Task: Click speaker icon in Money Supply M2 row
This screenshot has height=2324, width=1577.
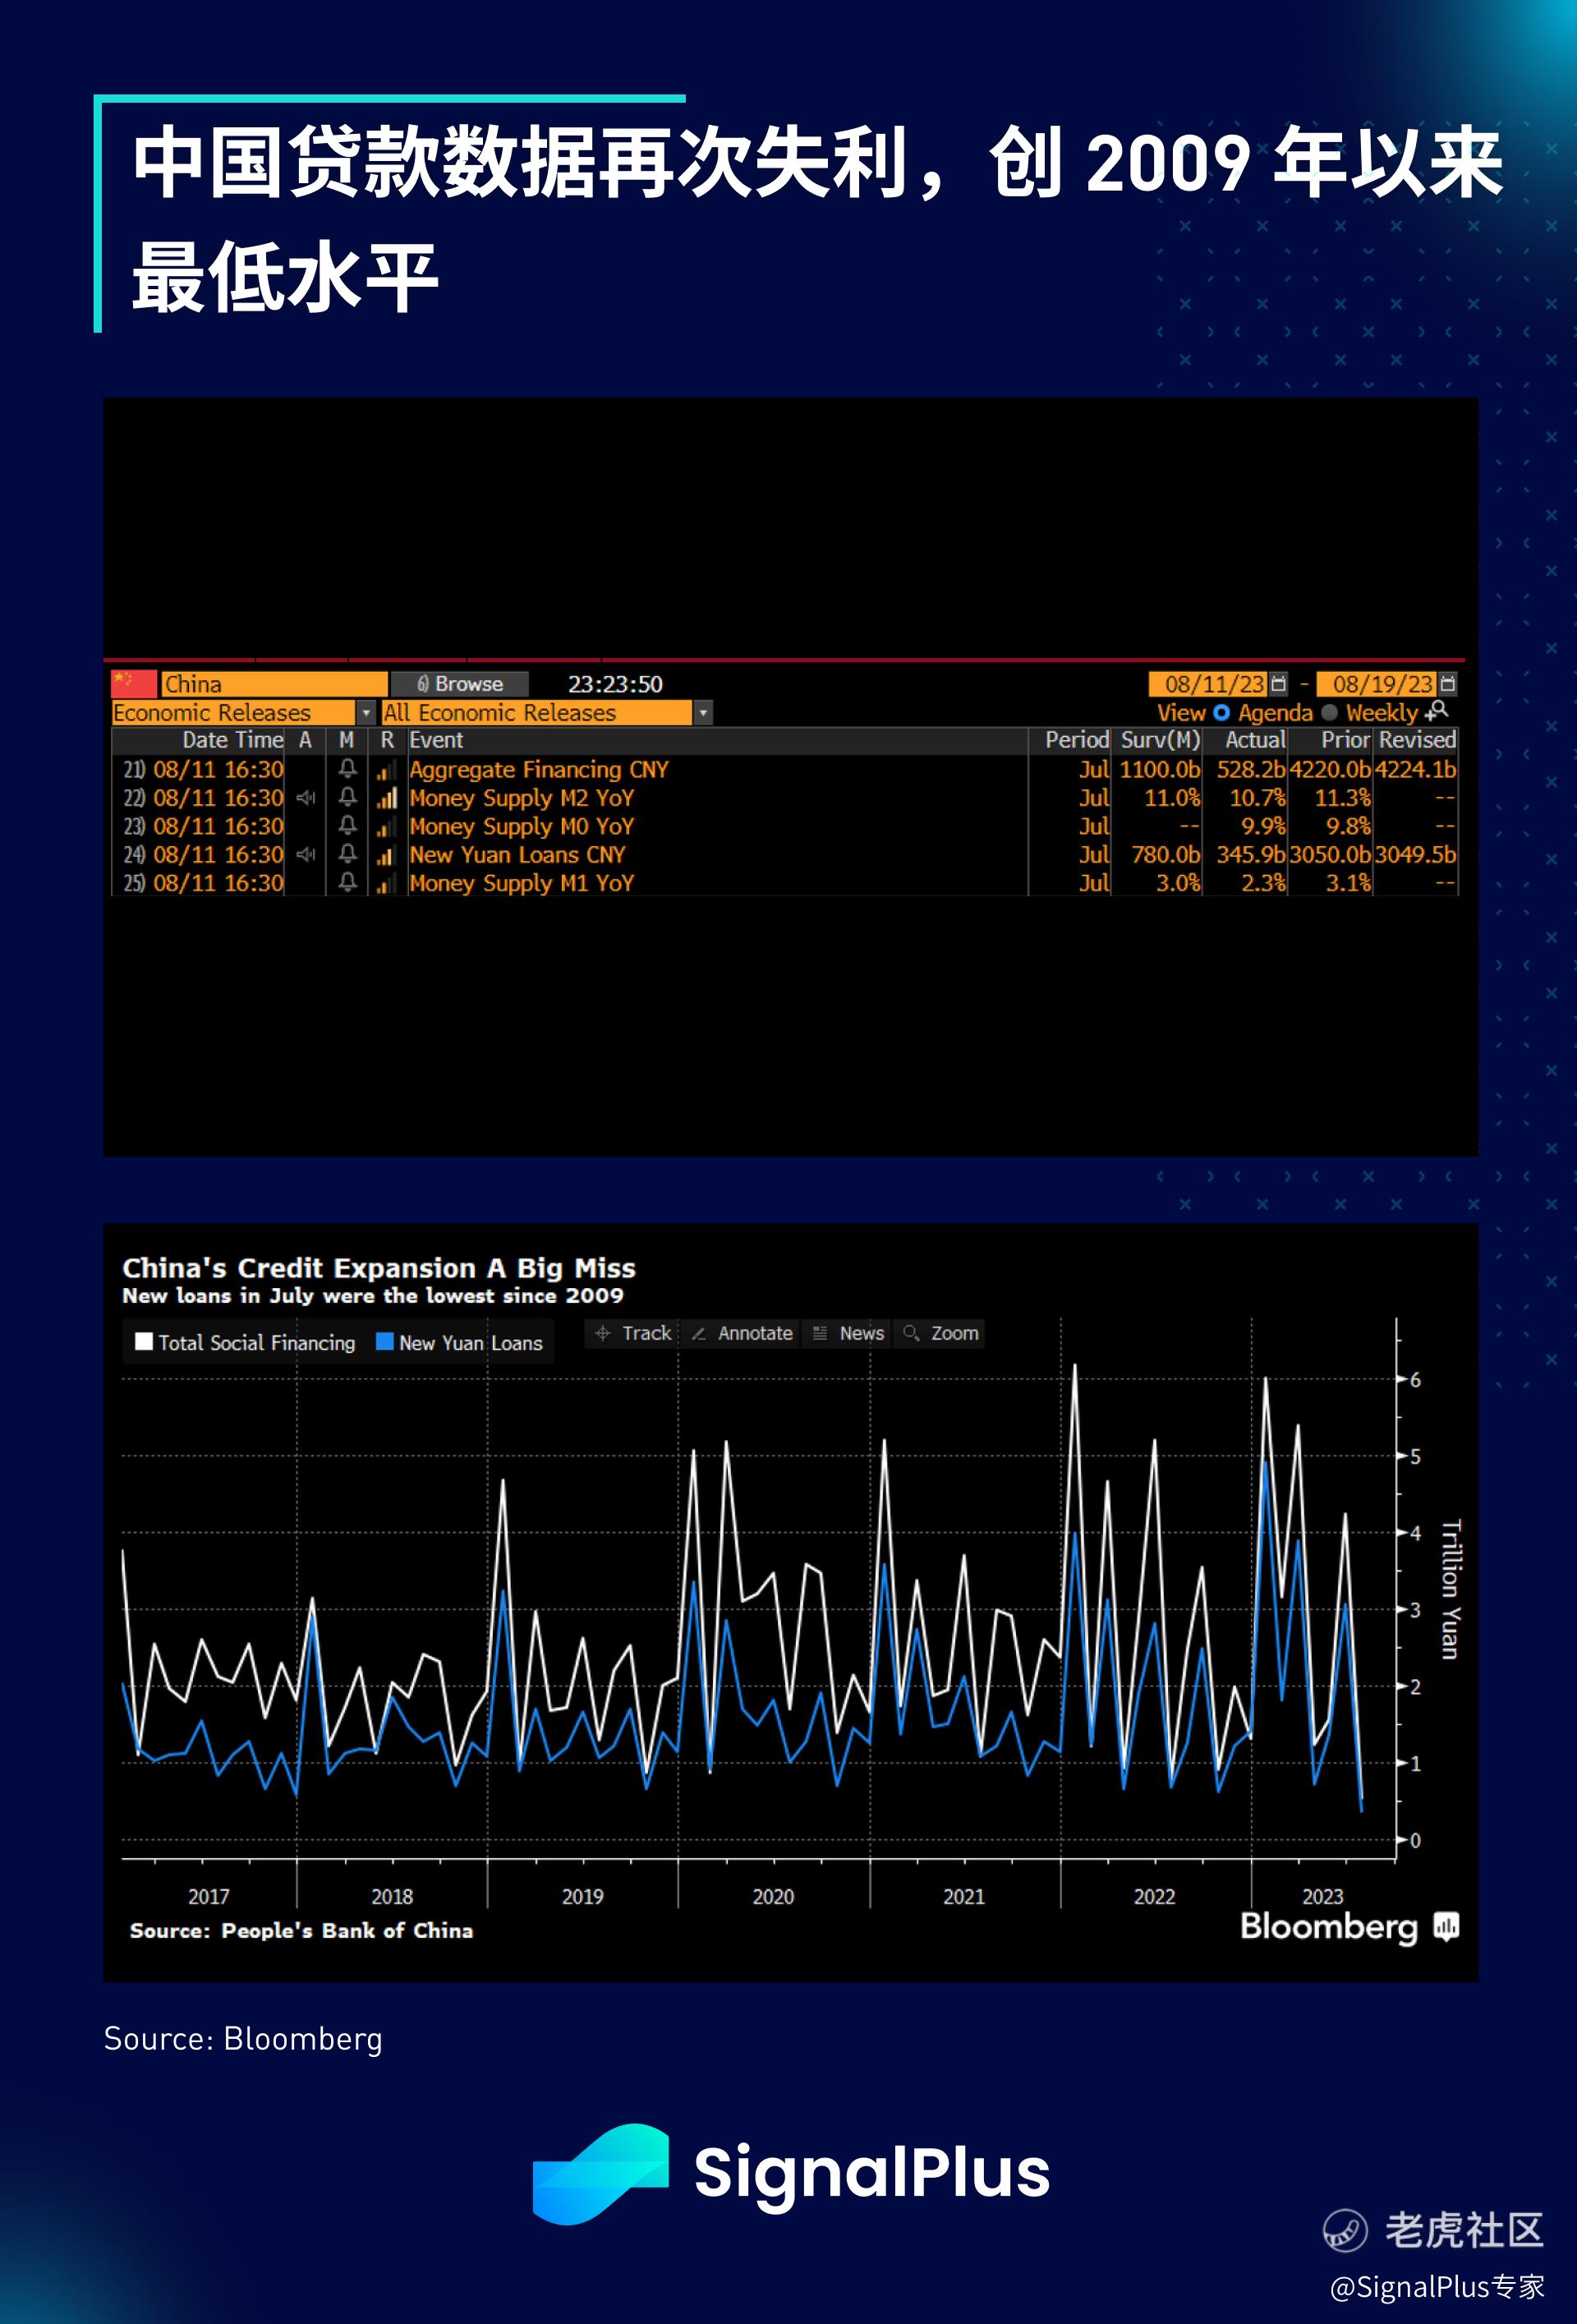Action: [x=306, y=797]
